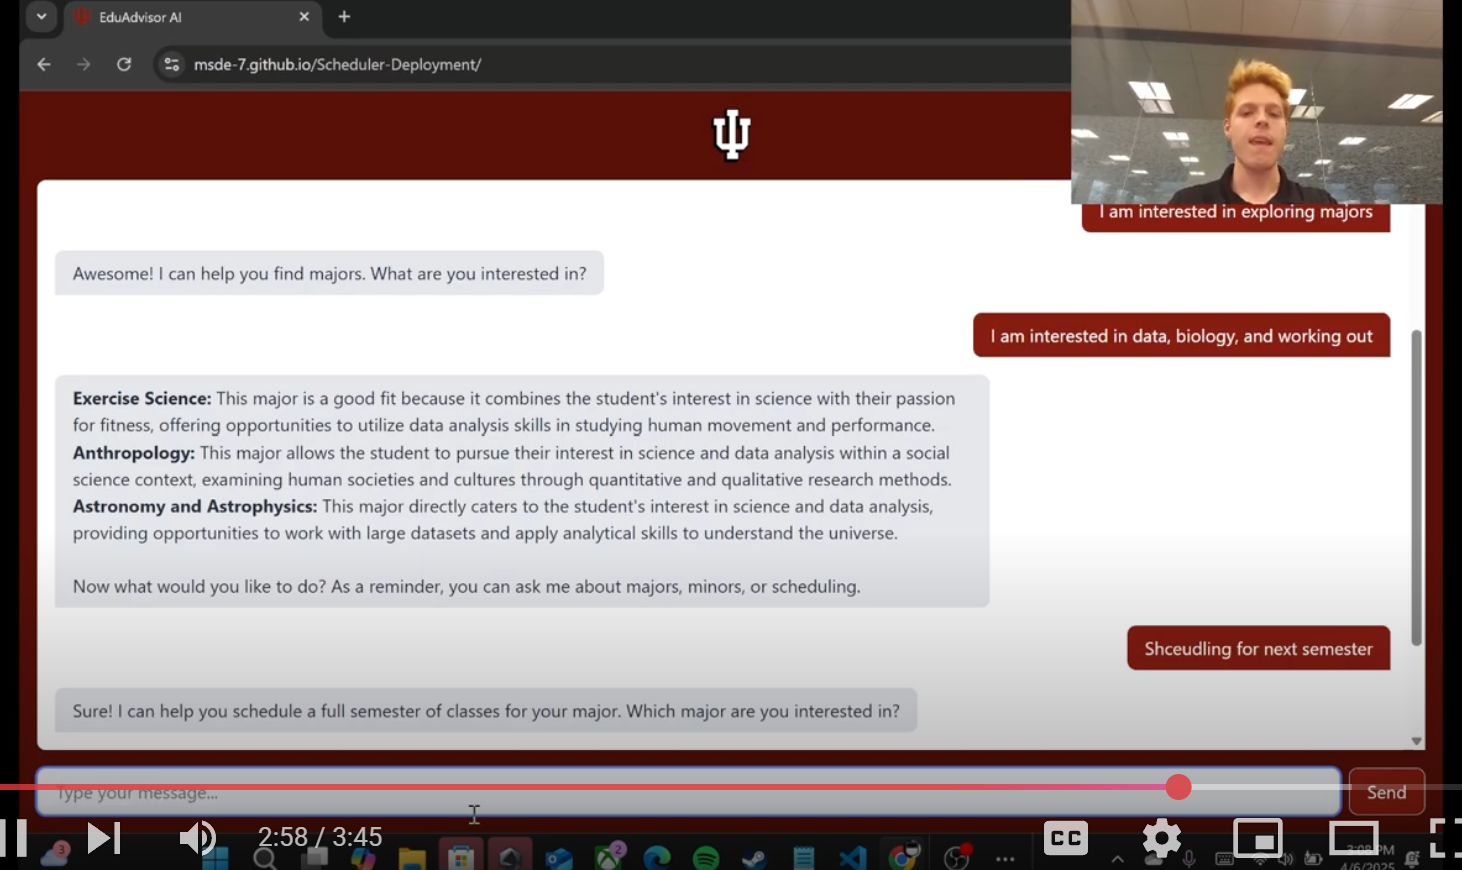Click the video time display 2:58 / 3:45
Screen dimensions: 1462x870
point(320,837)
